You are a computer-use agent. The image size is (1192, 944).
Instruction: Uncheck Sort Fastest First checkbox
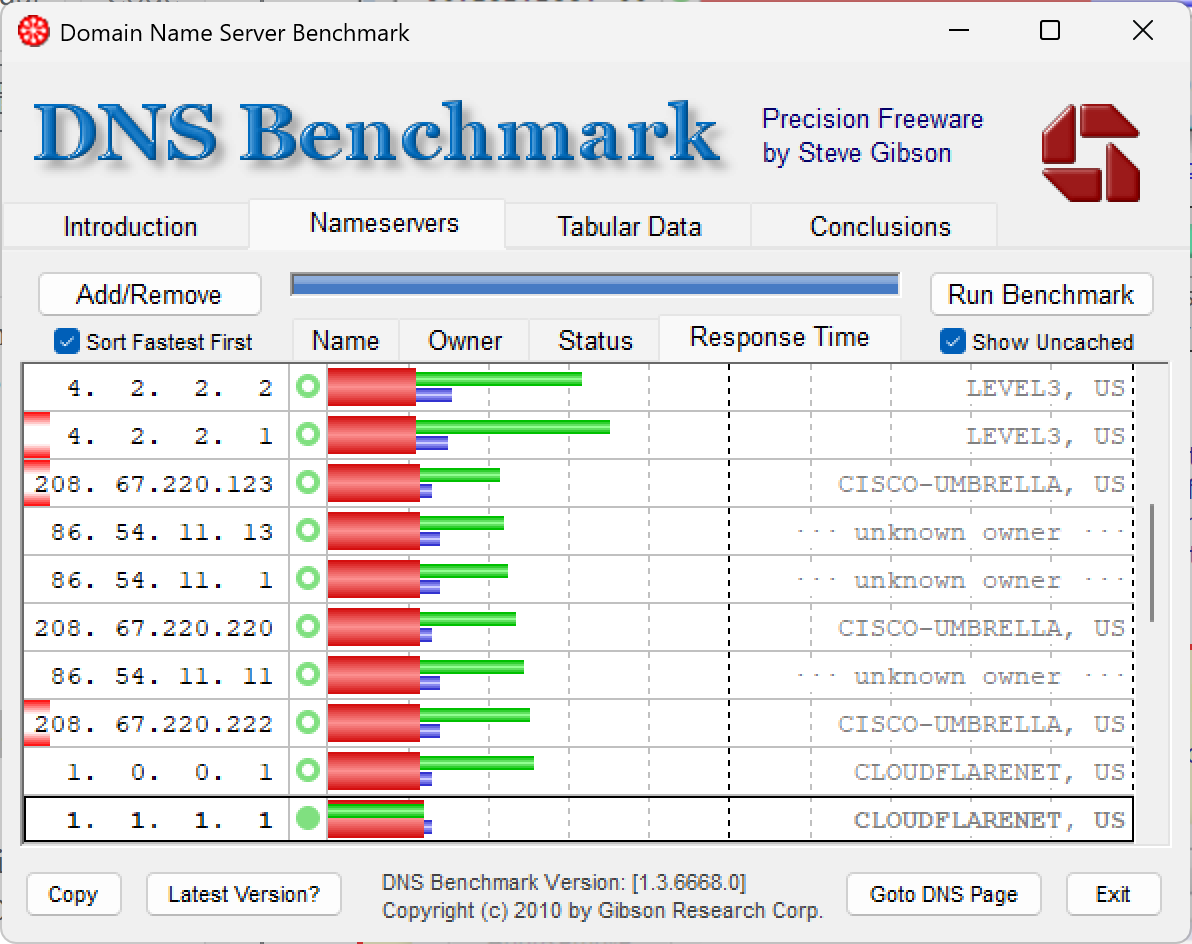pos(67,341)
